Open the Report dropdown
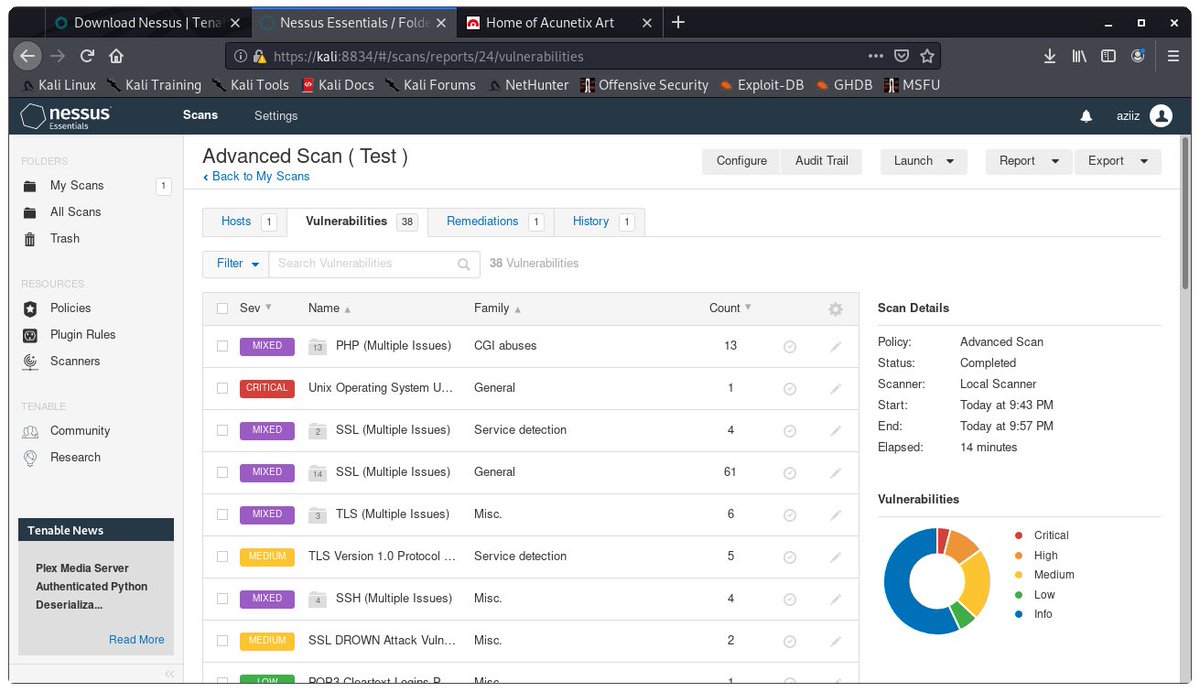 tap(1029, 161)
